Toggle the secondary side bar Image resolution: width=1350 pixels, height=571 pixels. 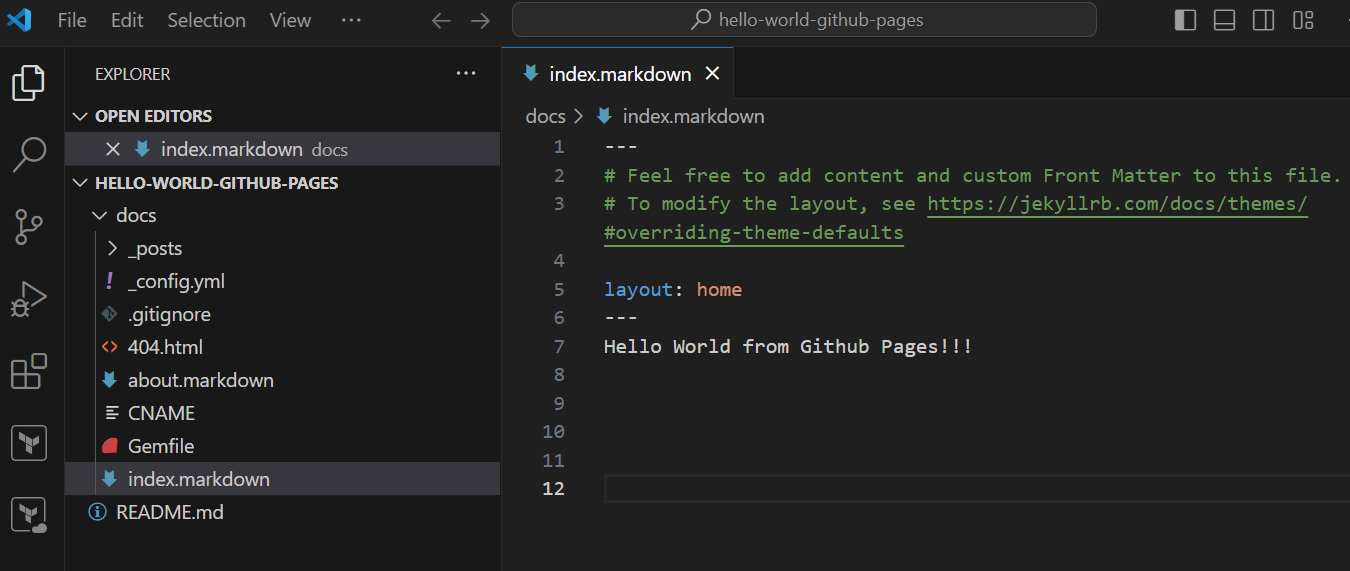[x=1263, y=20]
